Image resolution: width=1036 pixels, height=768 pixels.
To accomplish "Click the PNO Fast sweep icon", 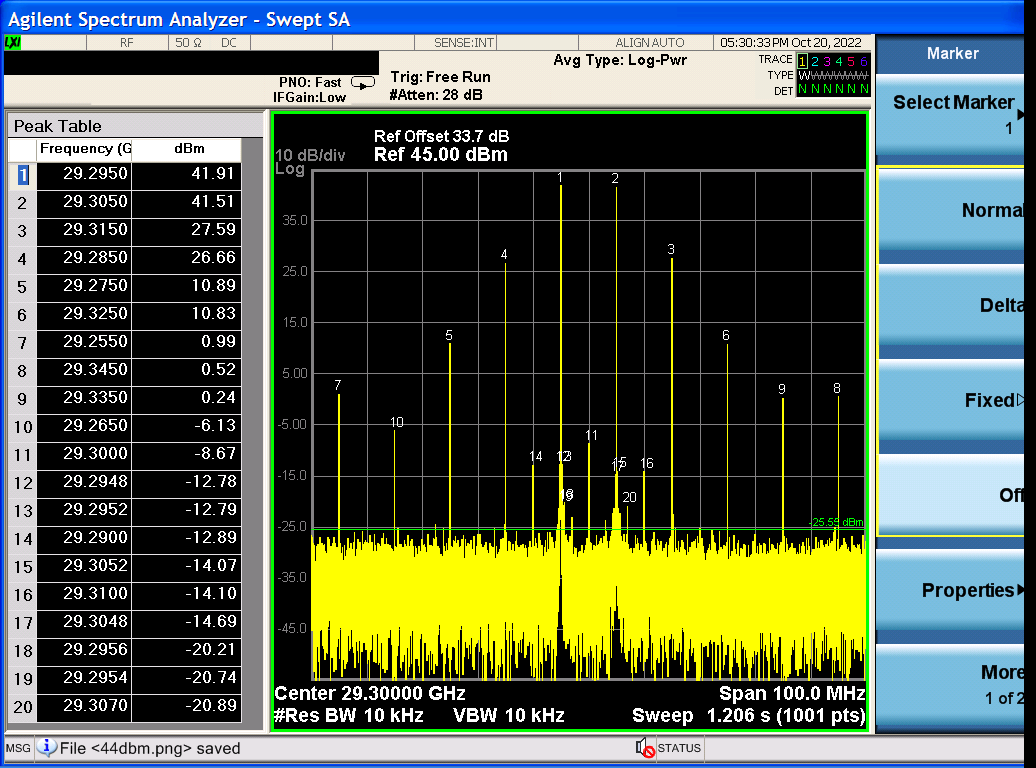I will (363, 83).
